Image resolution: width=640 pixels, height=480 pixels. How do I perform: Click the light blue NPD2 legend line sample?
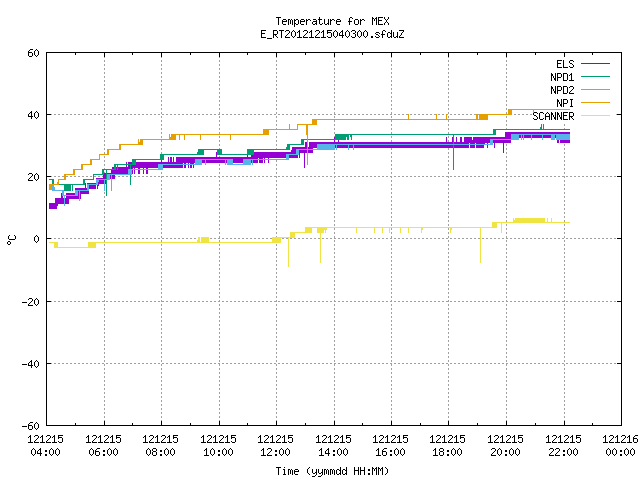595,90
